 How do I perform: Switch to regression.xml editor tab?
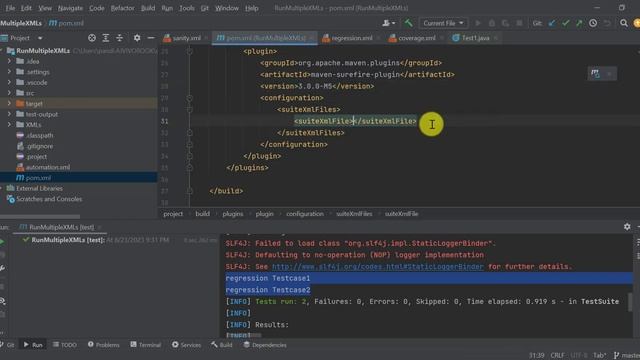[x=351, y=38]
